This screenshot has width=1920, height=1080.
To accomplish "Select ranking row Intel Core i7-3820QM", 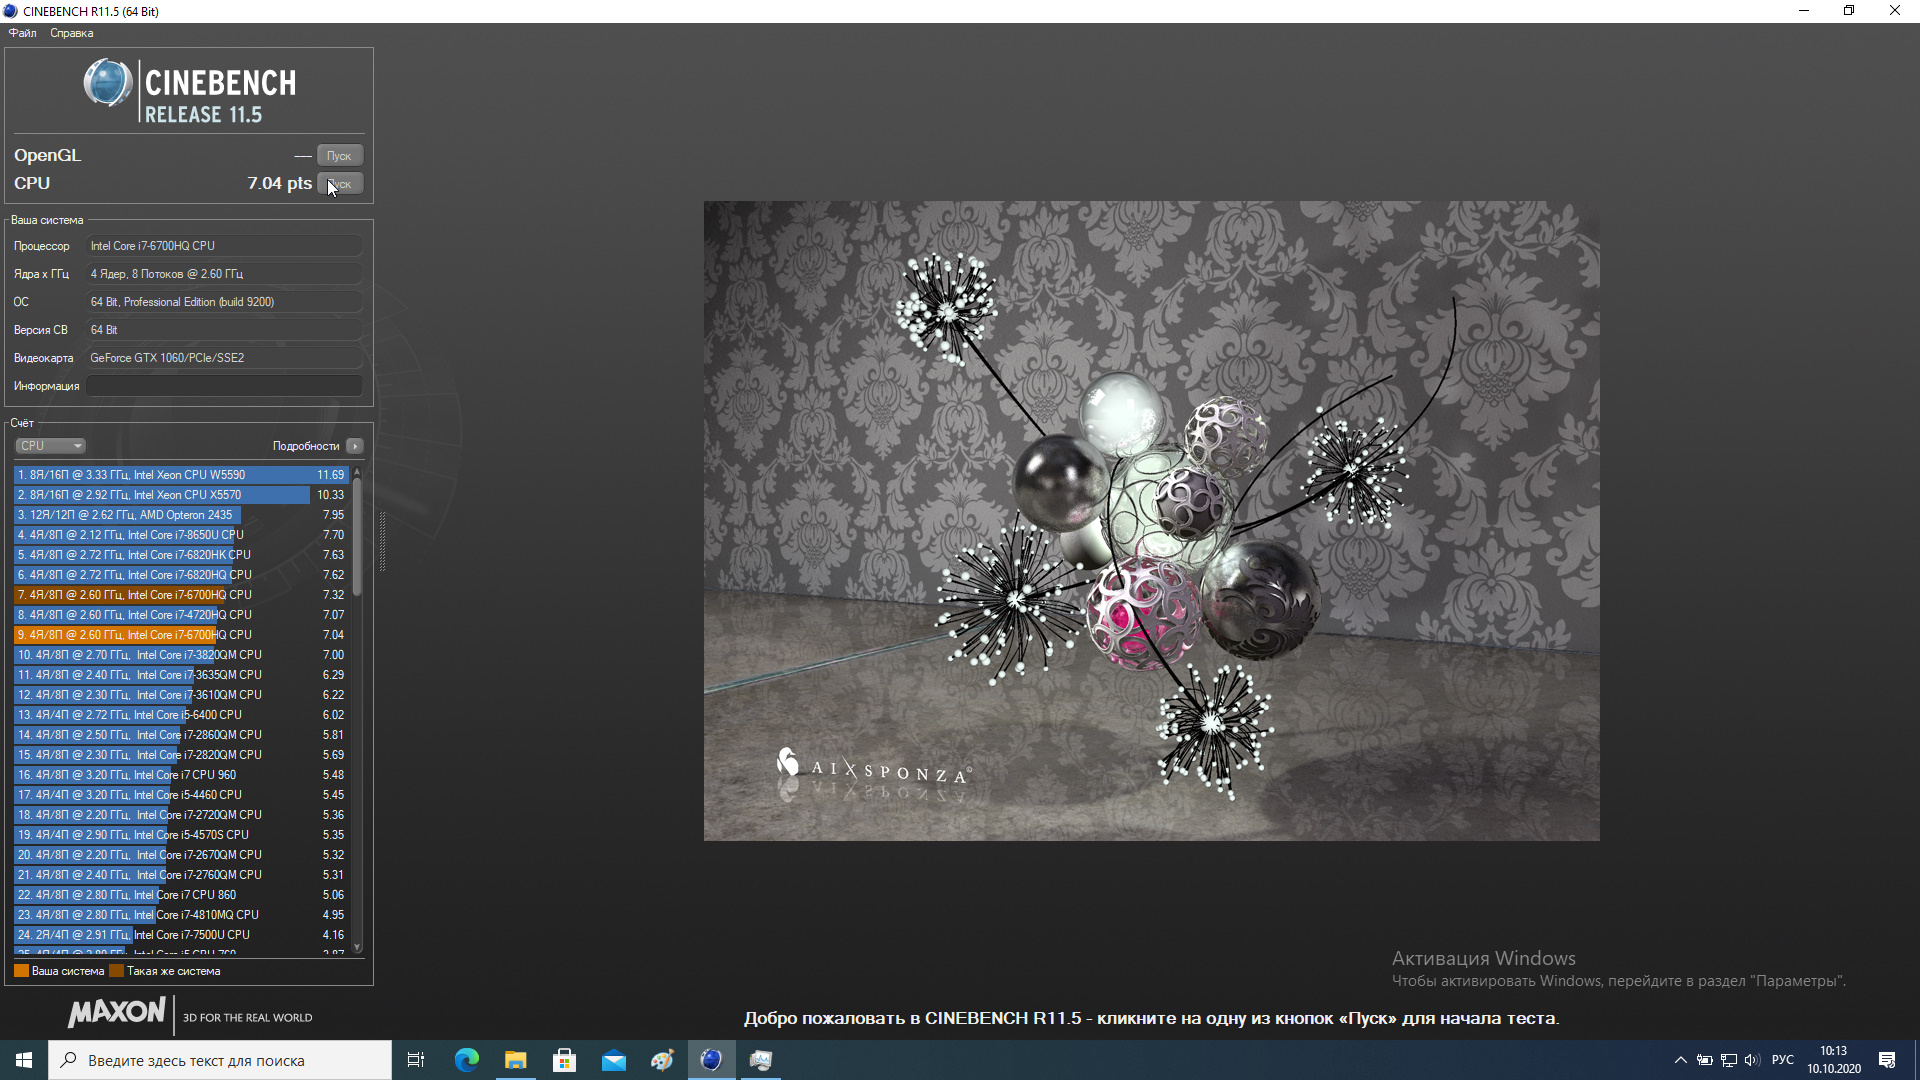I will coord(181,655).
